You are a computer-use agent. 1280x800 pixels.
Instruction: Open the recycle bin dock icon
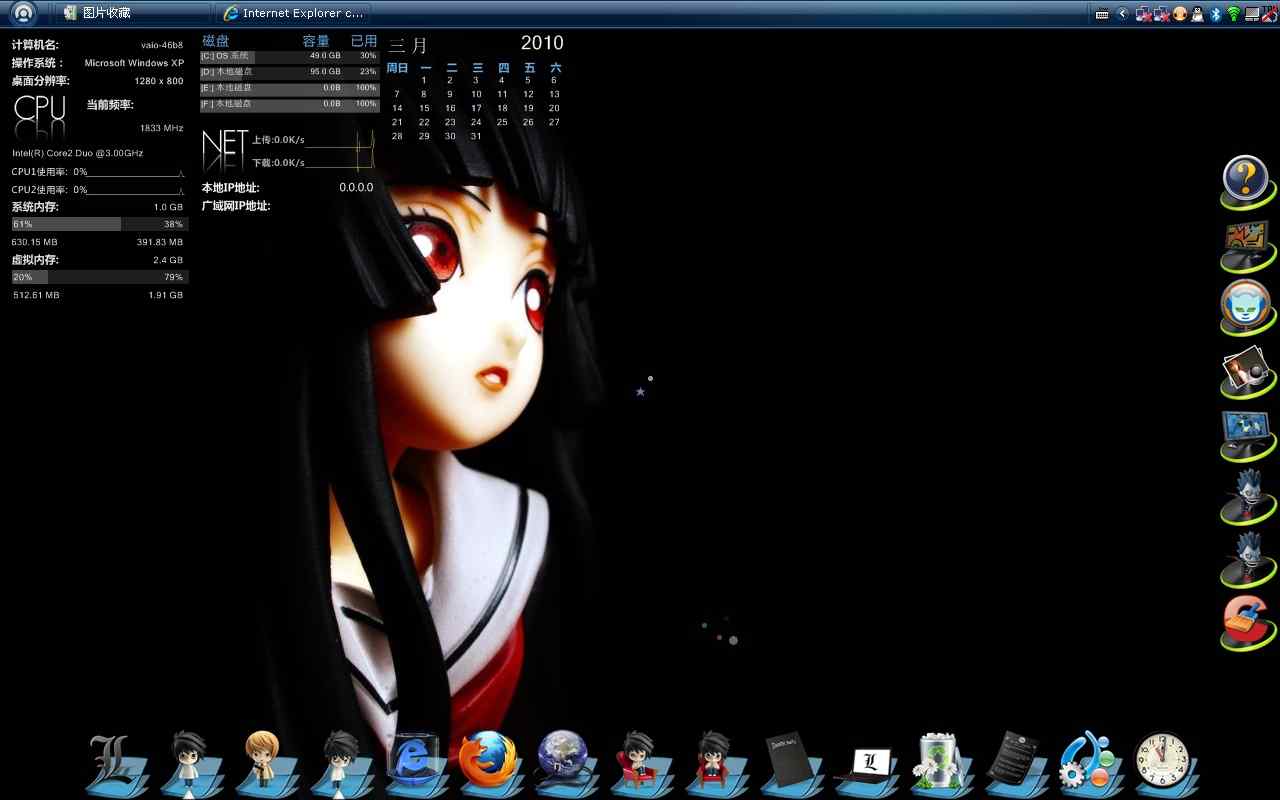click(x=940, y=763)
